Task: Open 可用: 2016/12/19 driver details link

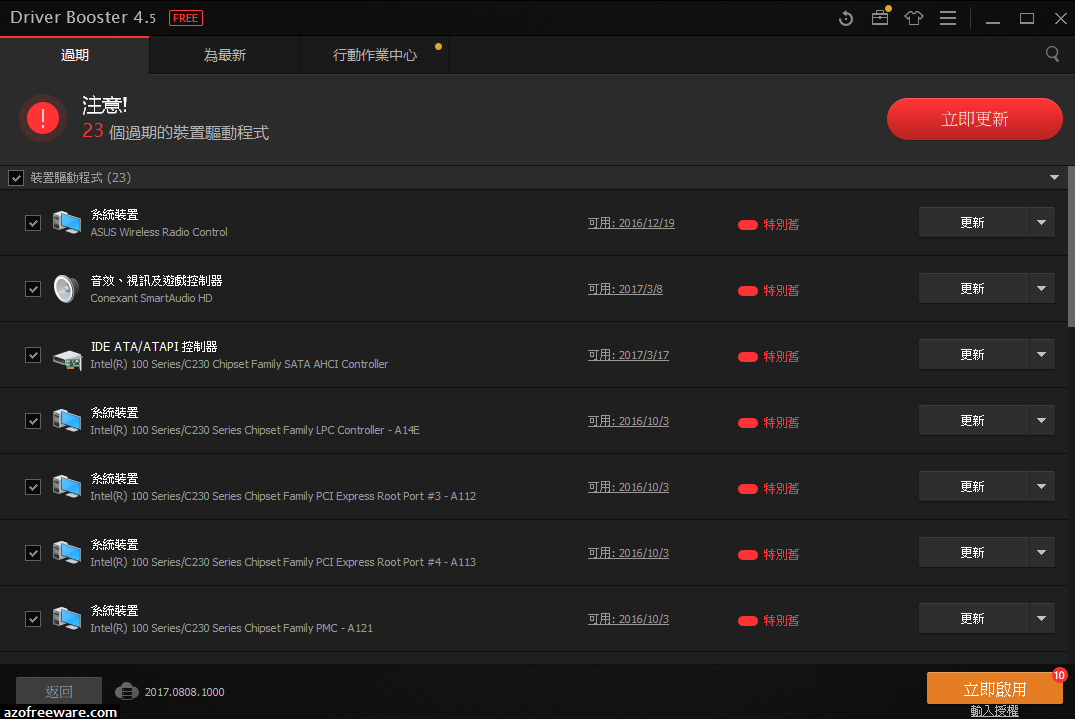Action: (631, 223)
